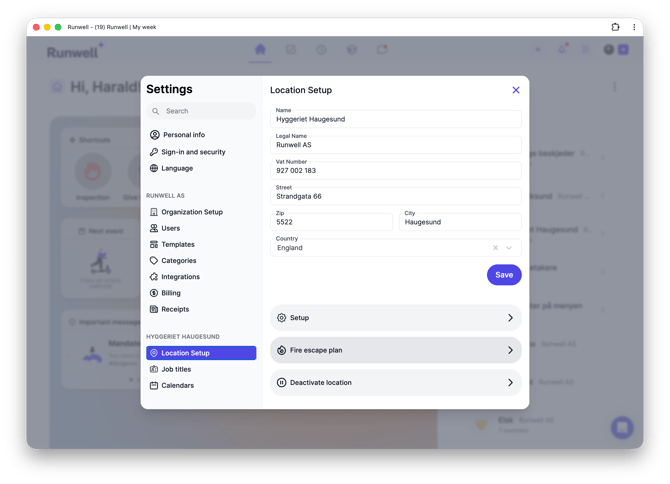Screen dimensions: 670x484
Task: Click the Billing dollar icon
Action: click(x=154, y=293)
